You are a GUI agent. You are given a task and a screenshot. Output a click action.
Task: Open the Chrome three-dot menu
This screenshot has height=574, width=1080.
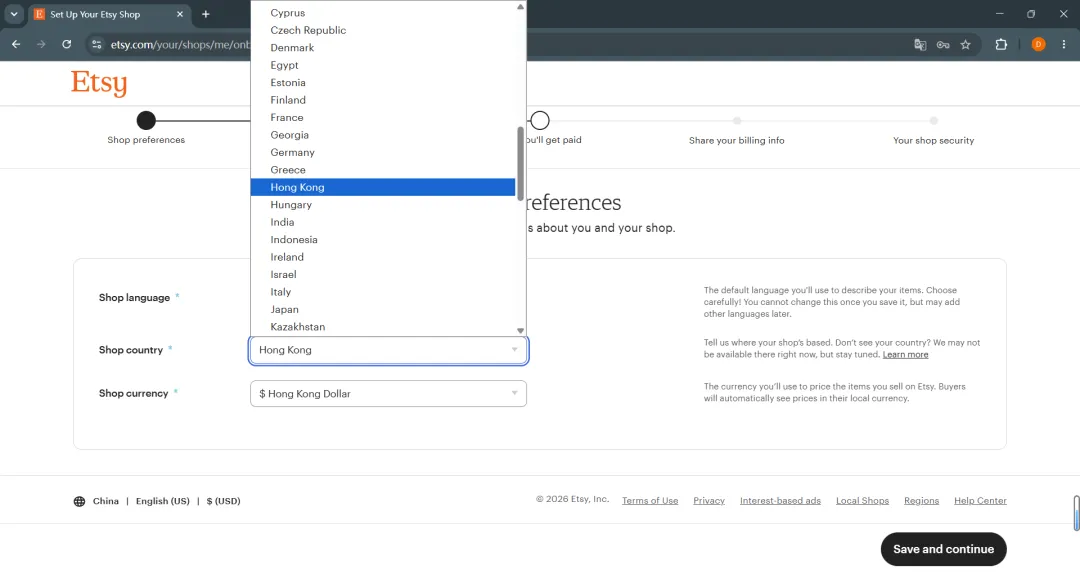(1064, 44)
